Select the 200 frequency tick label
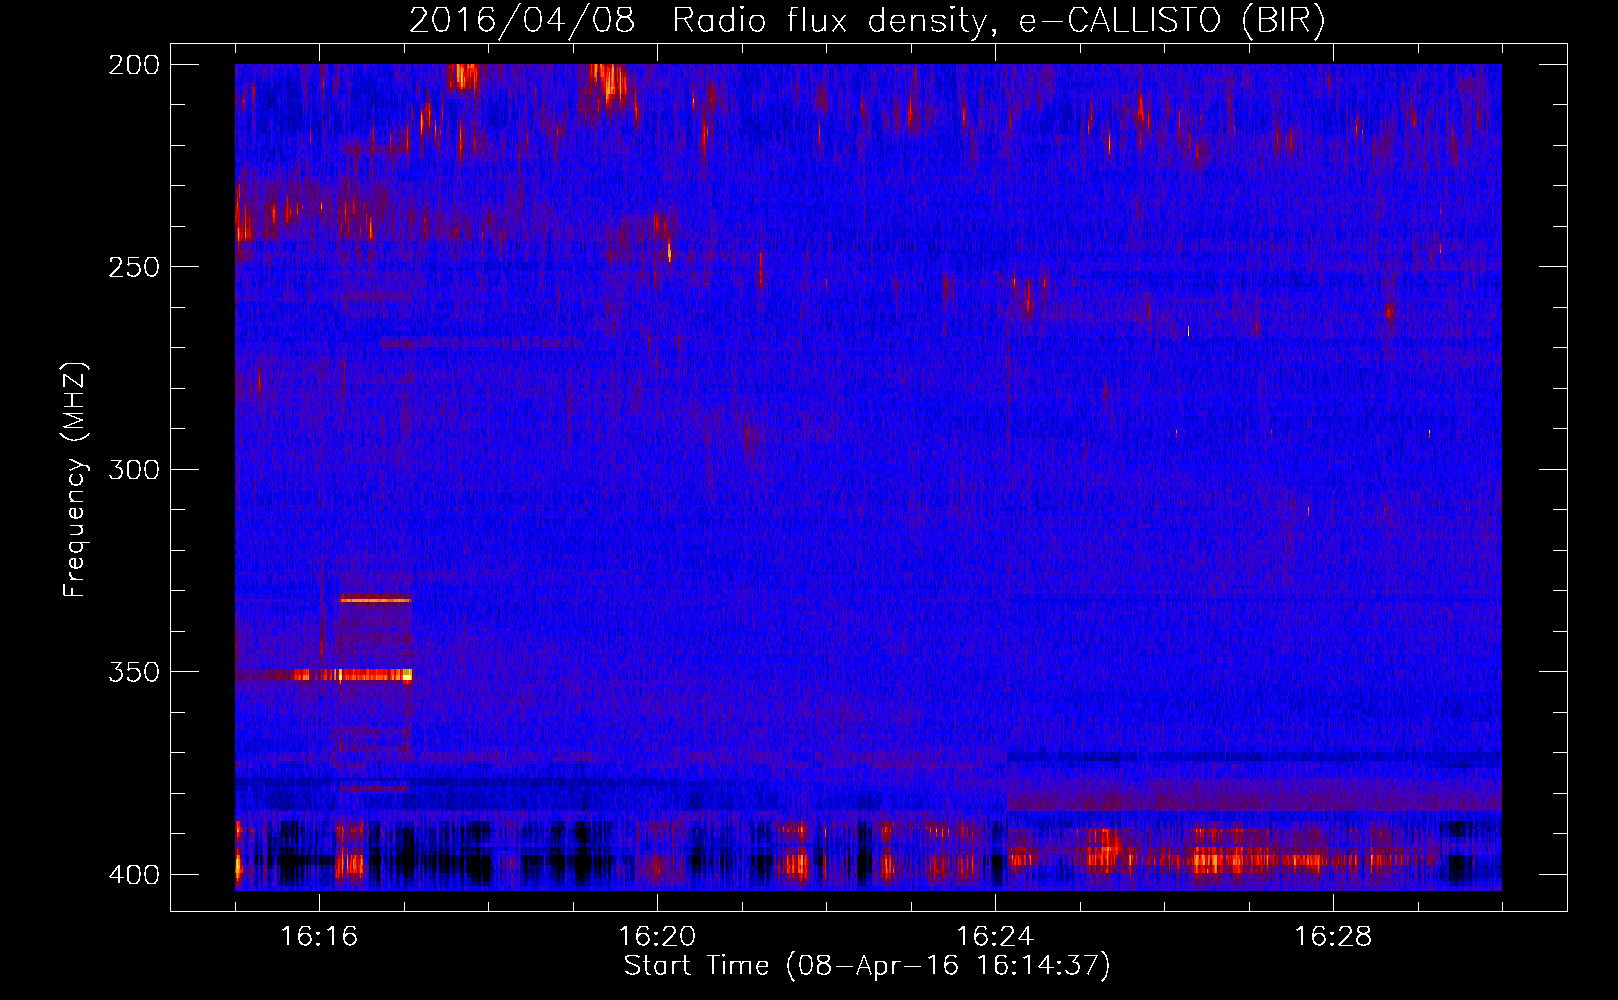1618x1000 pixels. pyautogui.click(x=134, y=64)
